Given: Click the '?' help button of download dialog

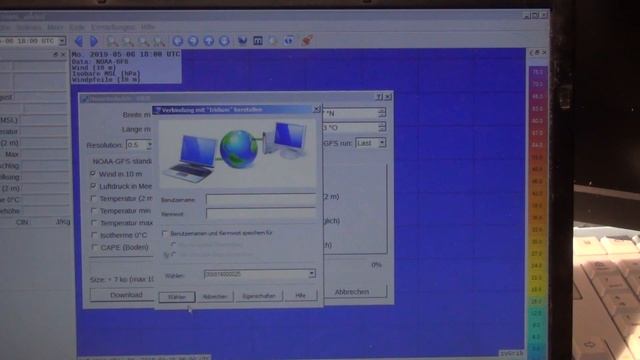Looking at the screenshot, I should pyautogui.click(x=379, y=97).
